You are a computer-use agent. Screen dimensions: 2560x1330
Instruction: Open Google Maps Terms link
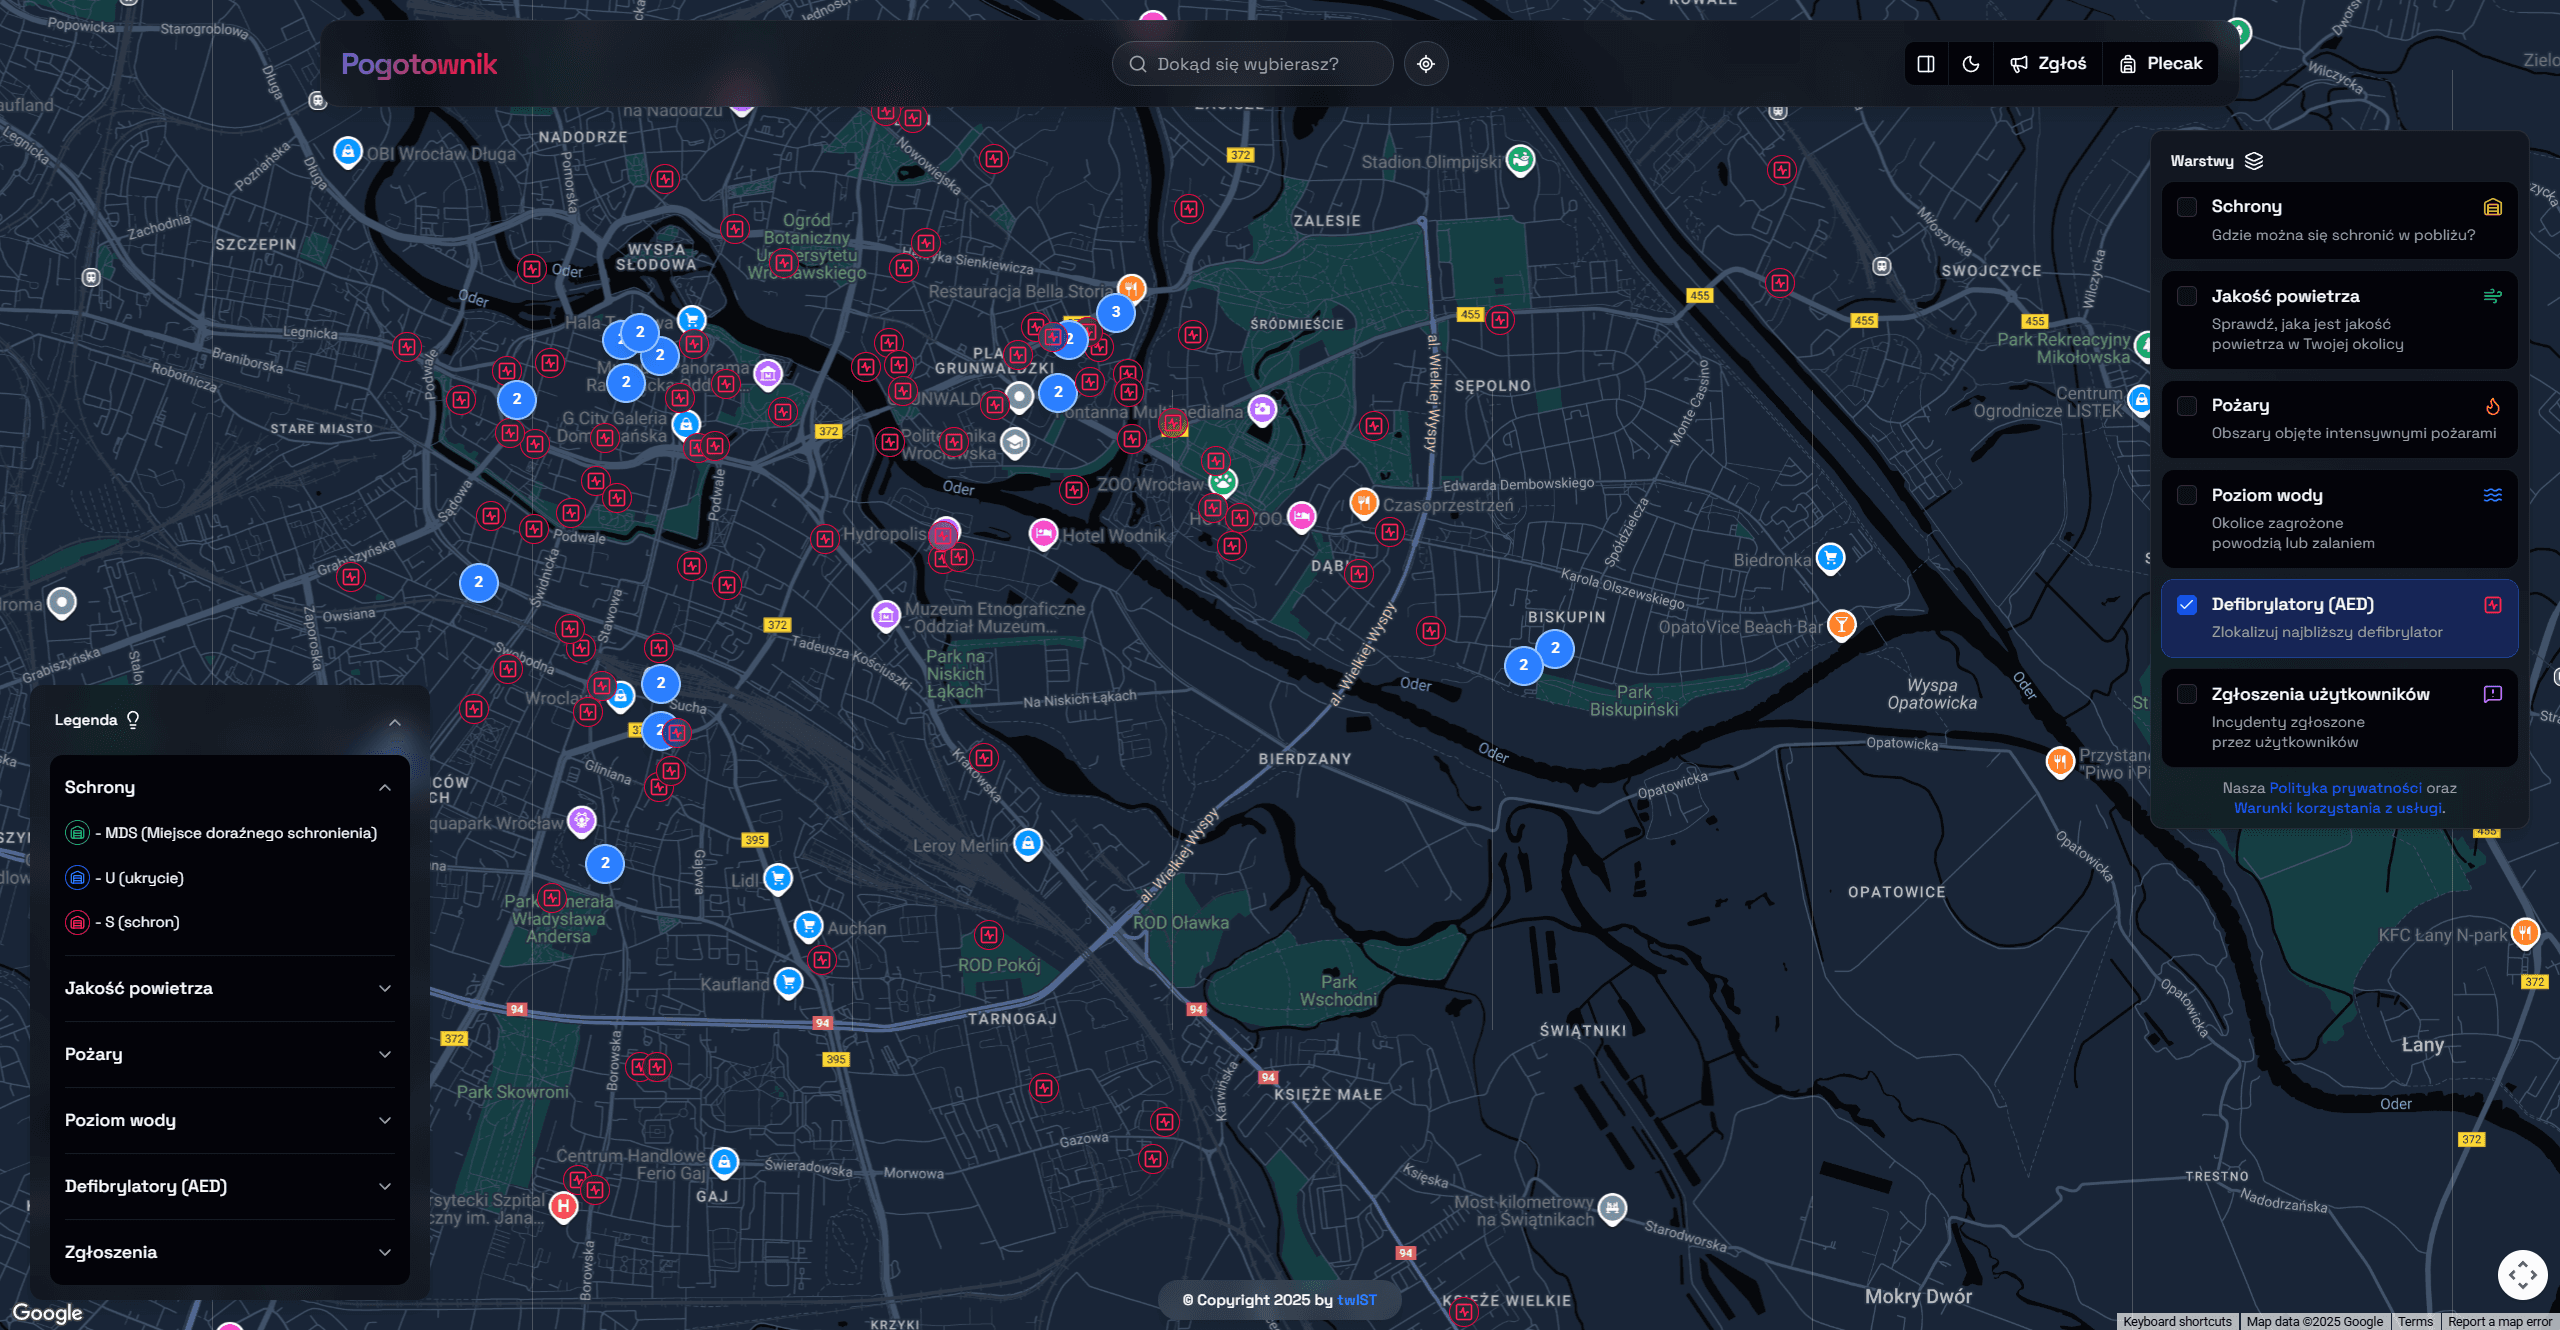pos(2415,1321)
